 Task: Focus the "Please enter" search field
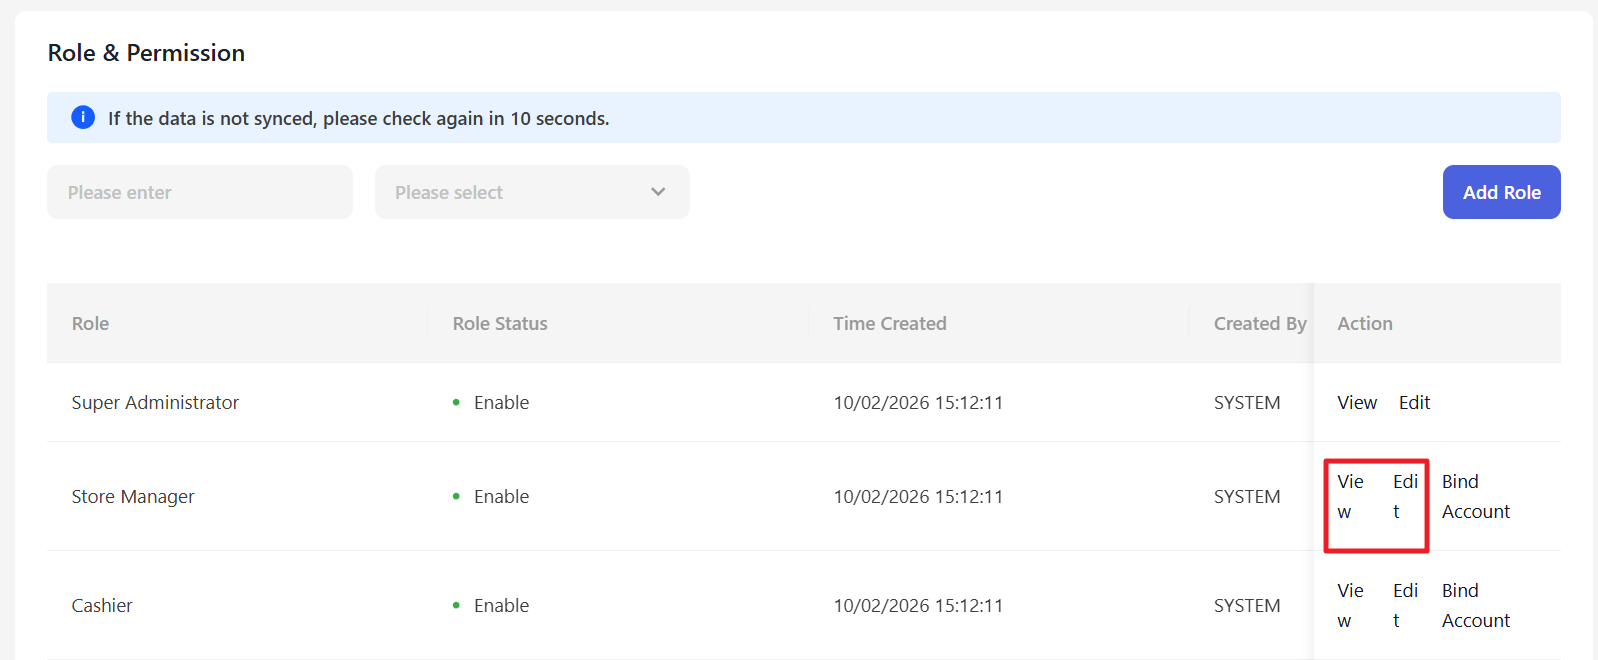point(200,192)
